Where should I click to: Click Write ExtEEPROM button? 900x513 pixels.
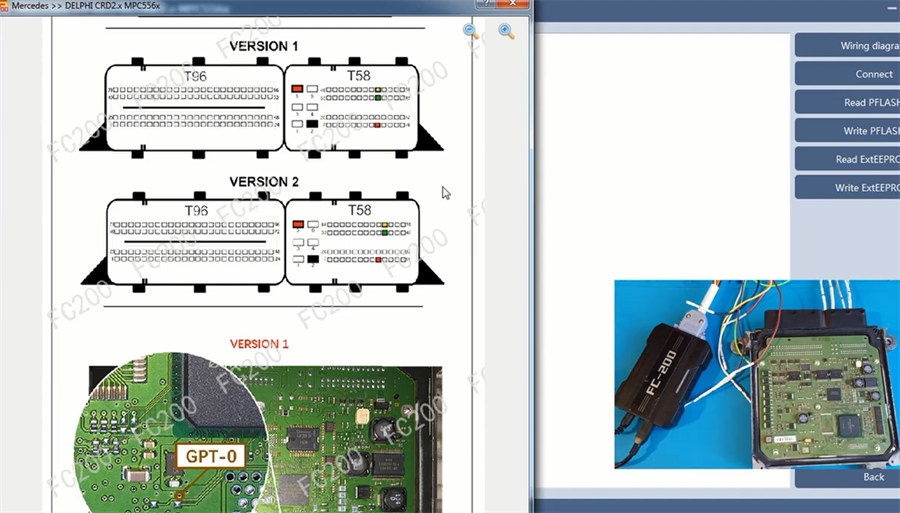click(x=847, y=187)
